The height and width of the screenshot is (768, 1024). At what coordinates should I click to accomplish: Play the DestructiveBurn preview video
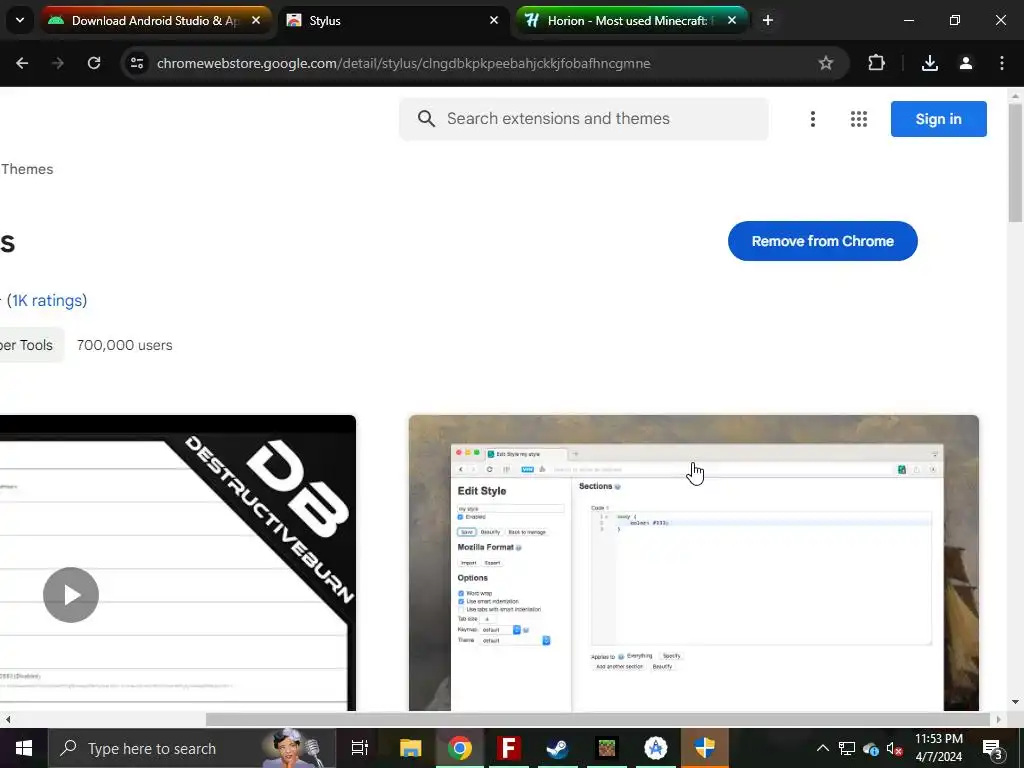coord(71,595)
